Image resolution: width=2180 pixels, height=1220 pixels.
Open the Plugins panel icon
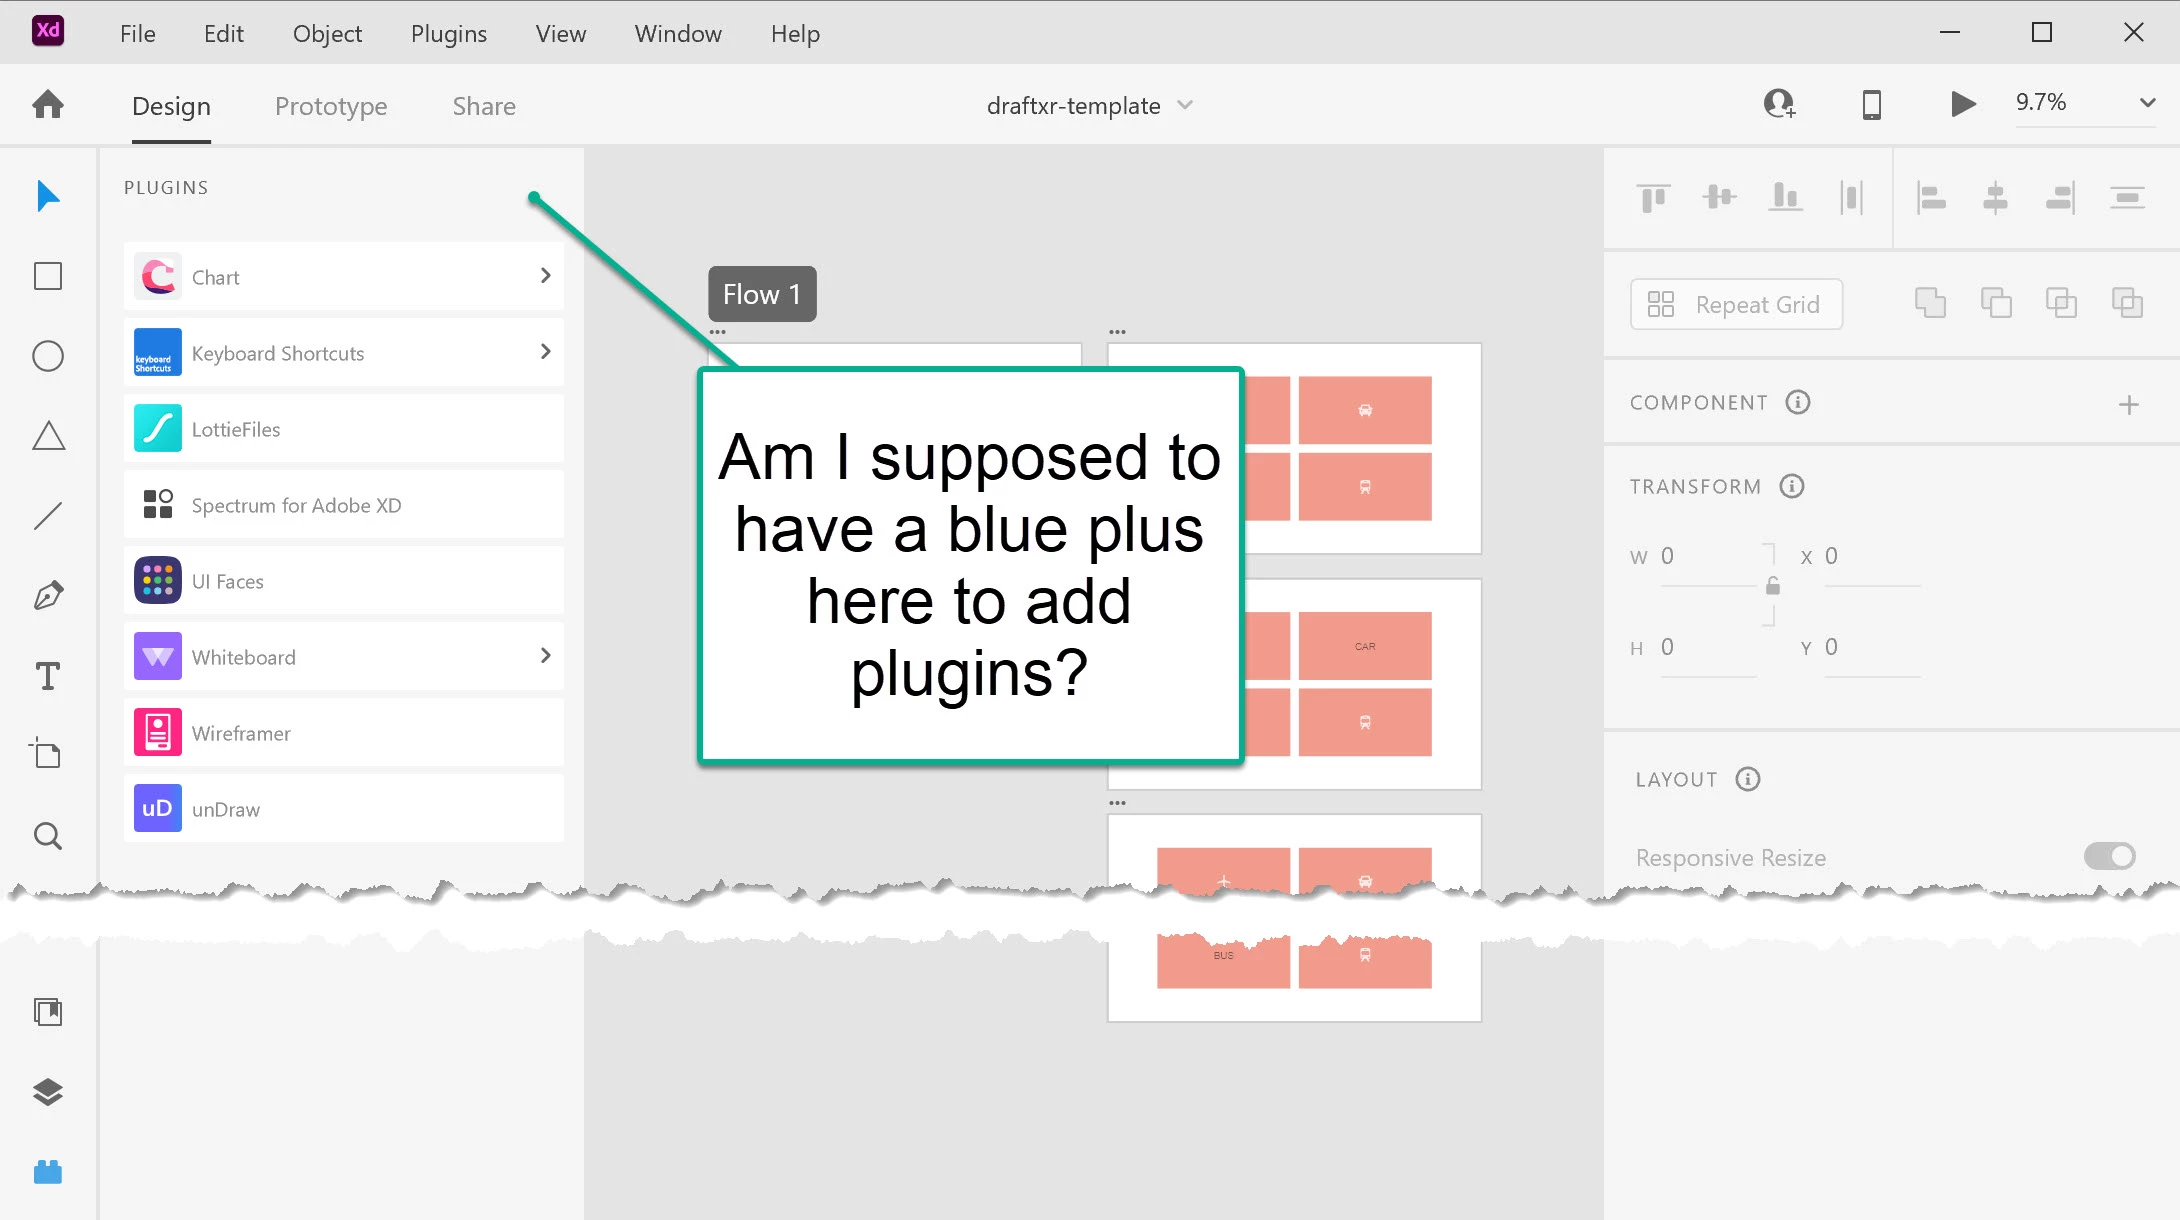[x=48, y=1171]
